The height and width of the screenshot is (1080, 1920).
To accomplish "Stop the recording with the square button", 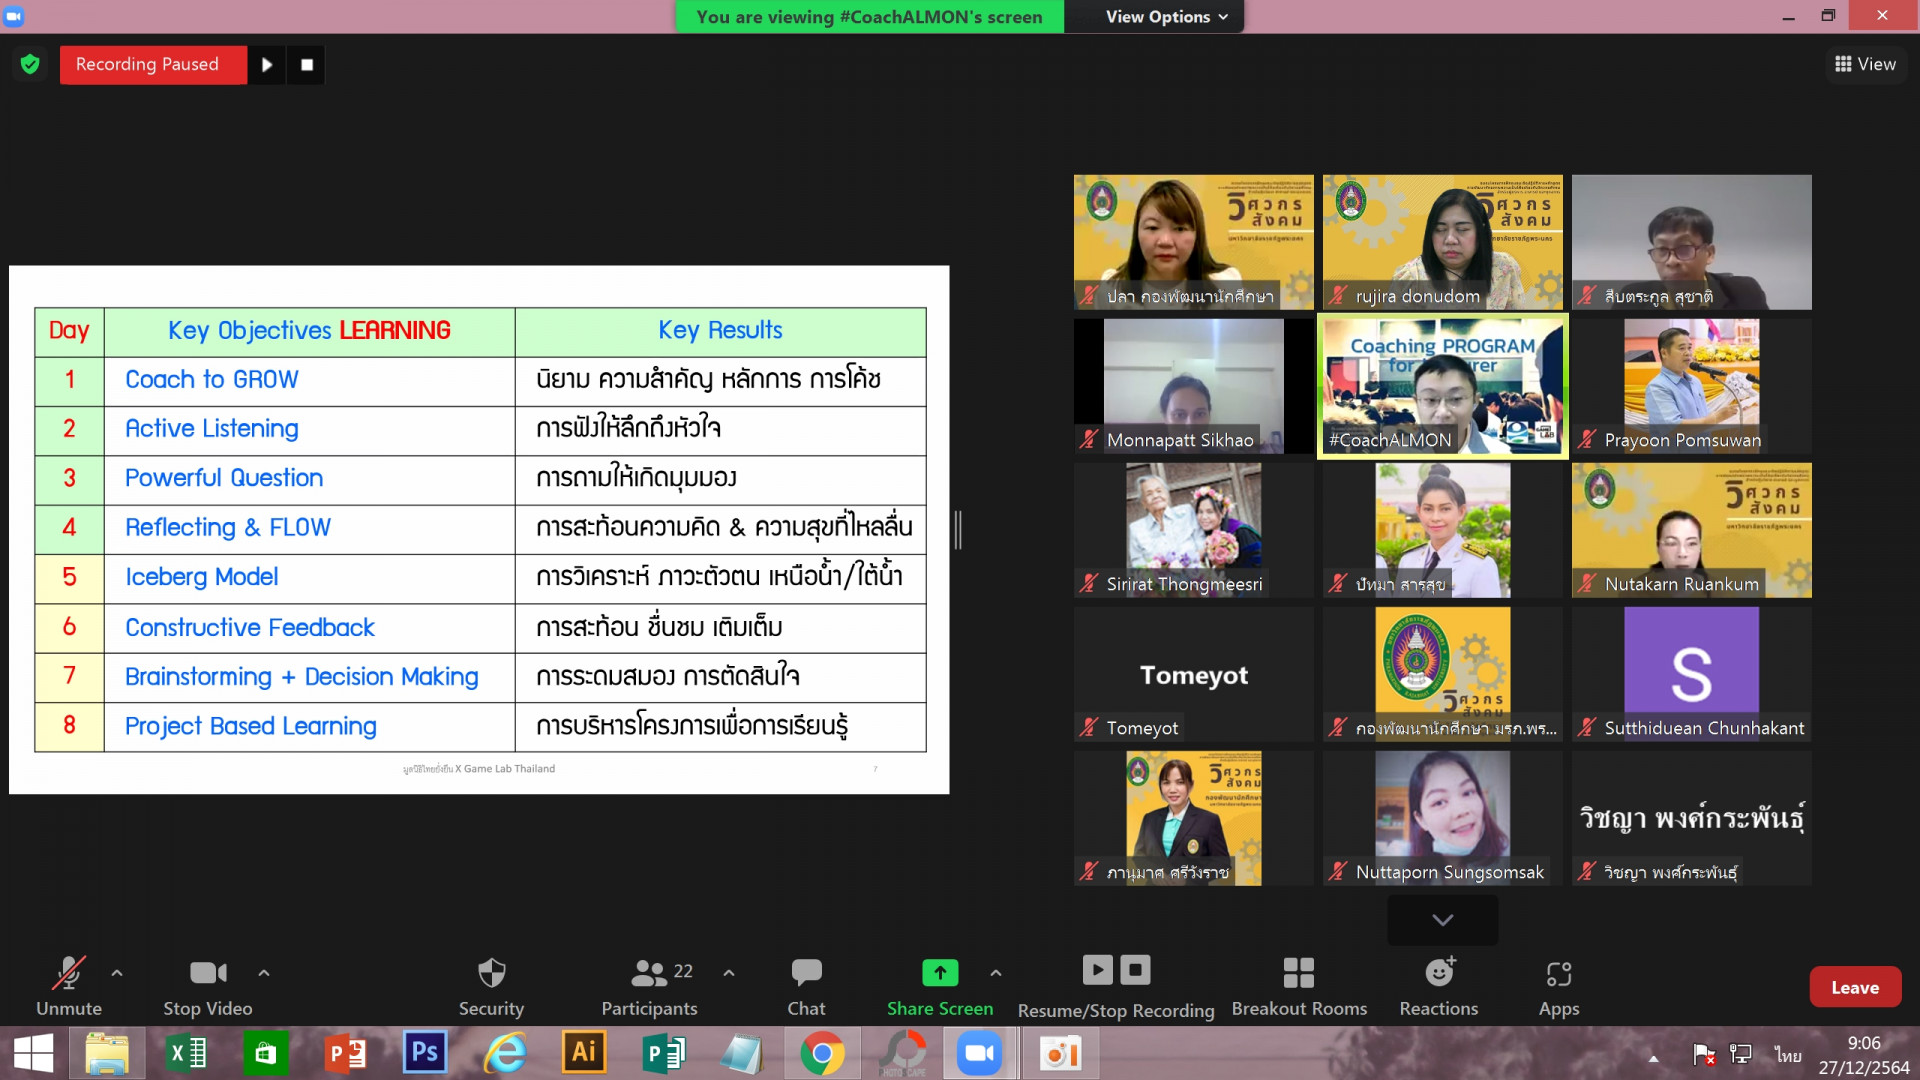I will click(x=307, y=65).
